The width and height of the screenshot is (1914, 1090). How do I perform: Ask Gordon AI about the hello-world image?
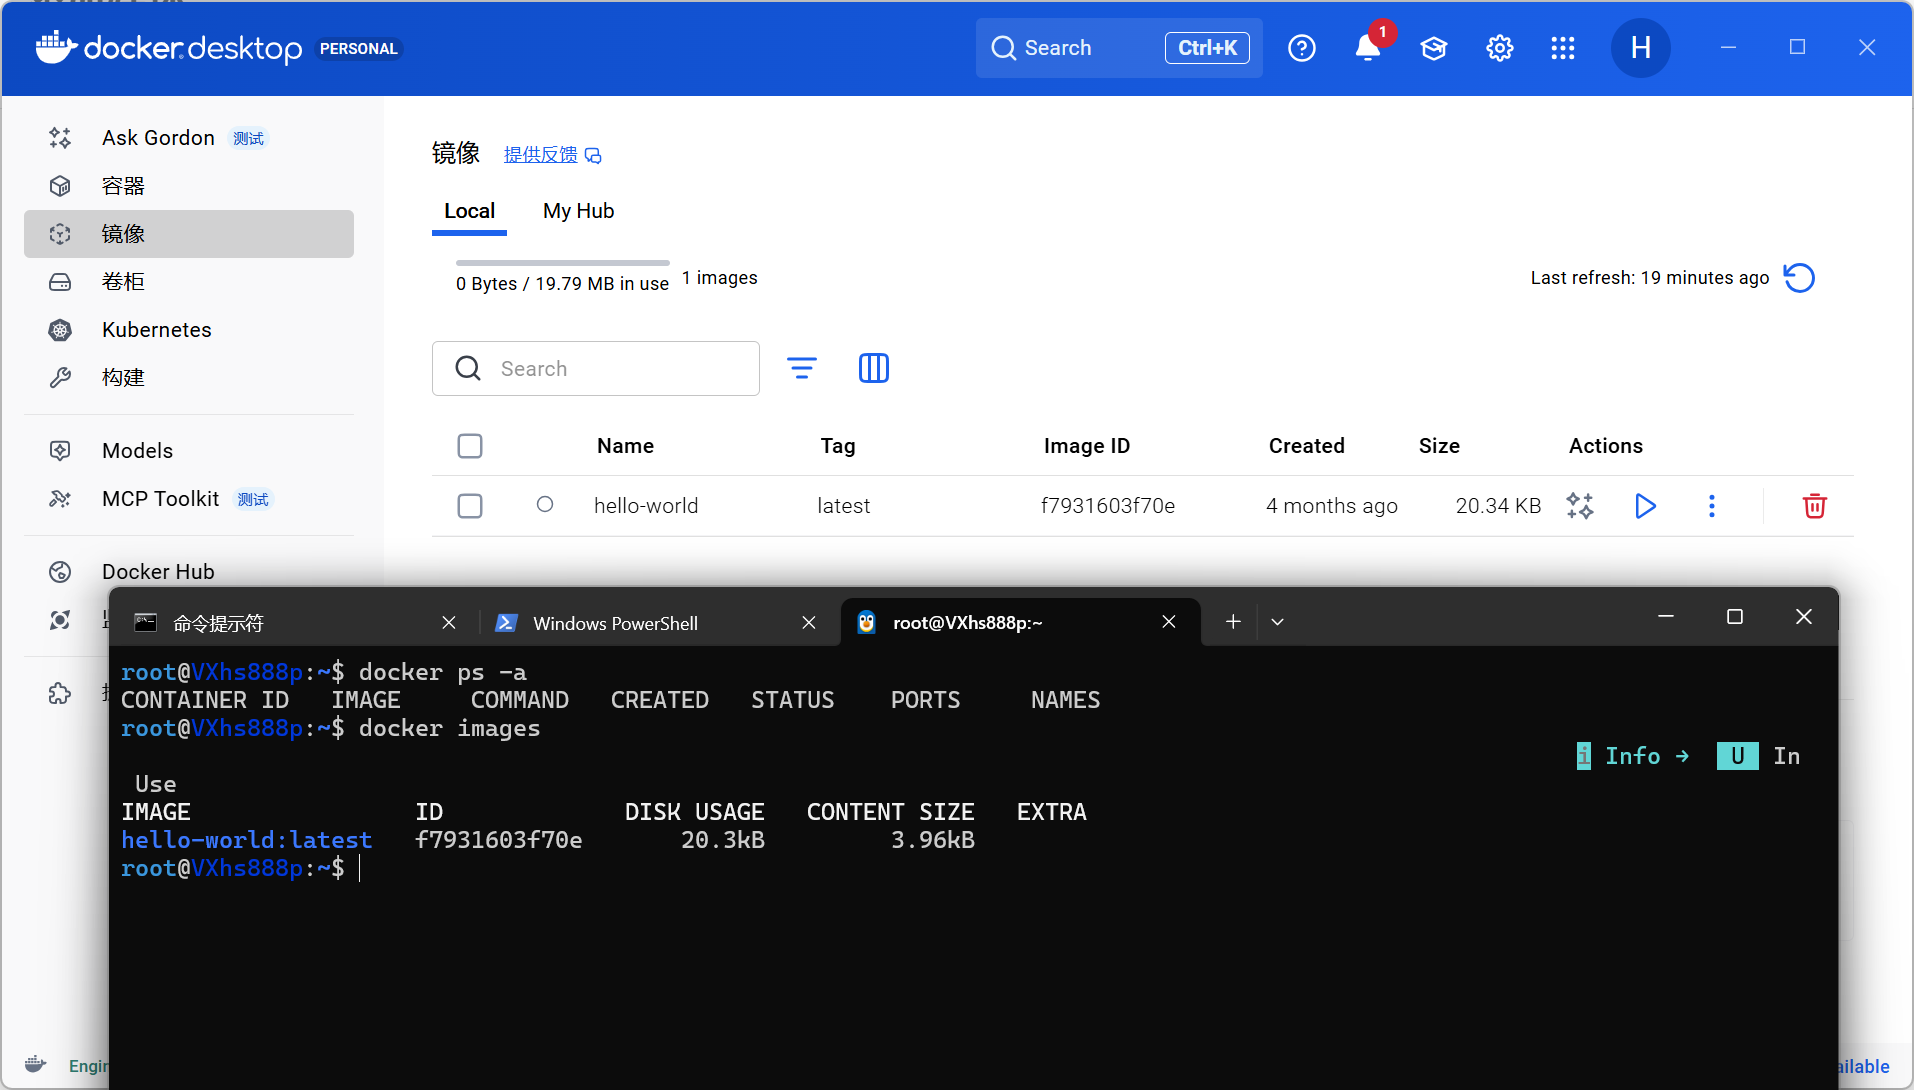point(1580,506)
